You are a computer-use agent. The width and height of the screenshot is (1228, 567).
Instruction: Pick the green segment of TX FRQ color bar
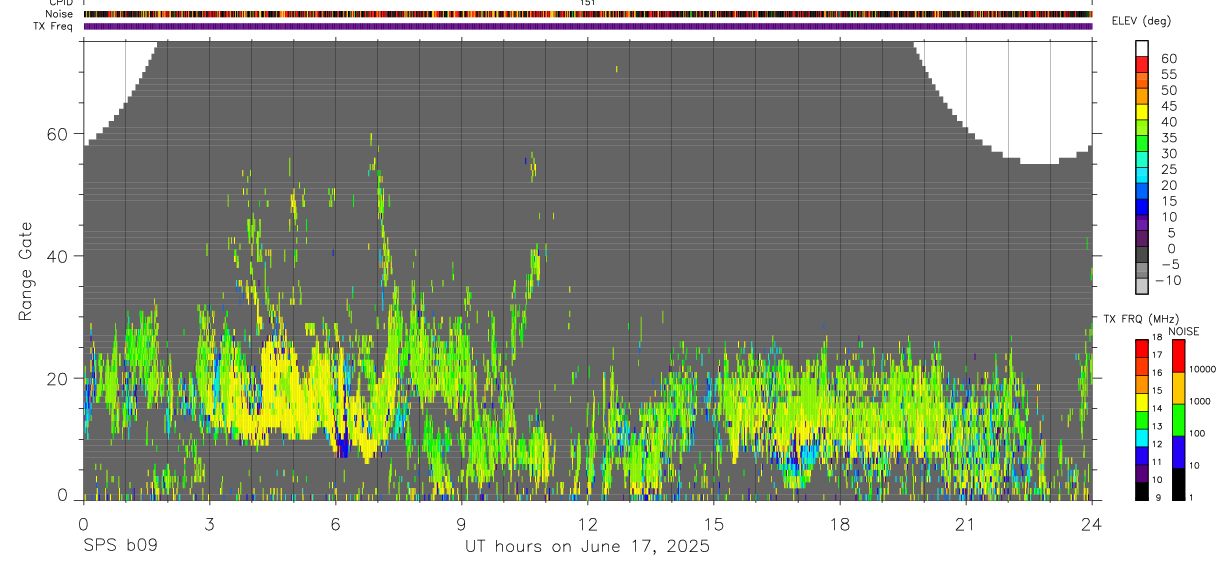tap(1142, 420)
